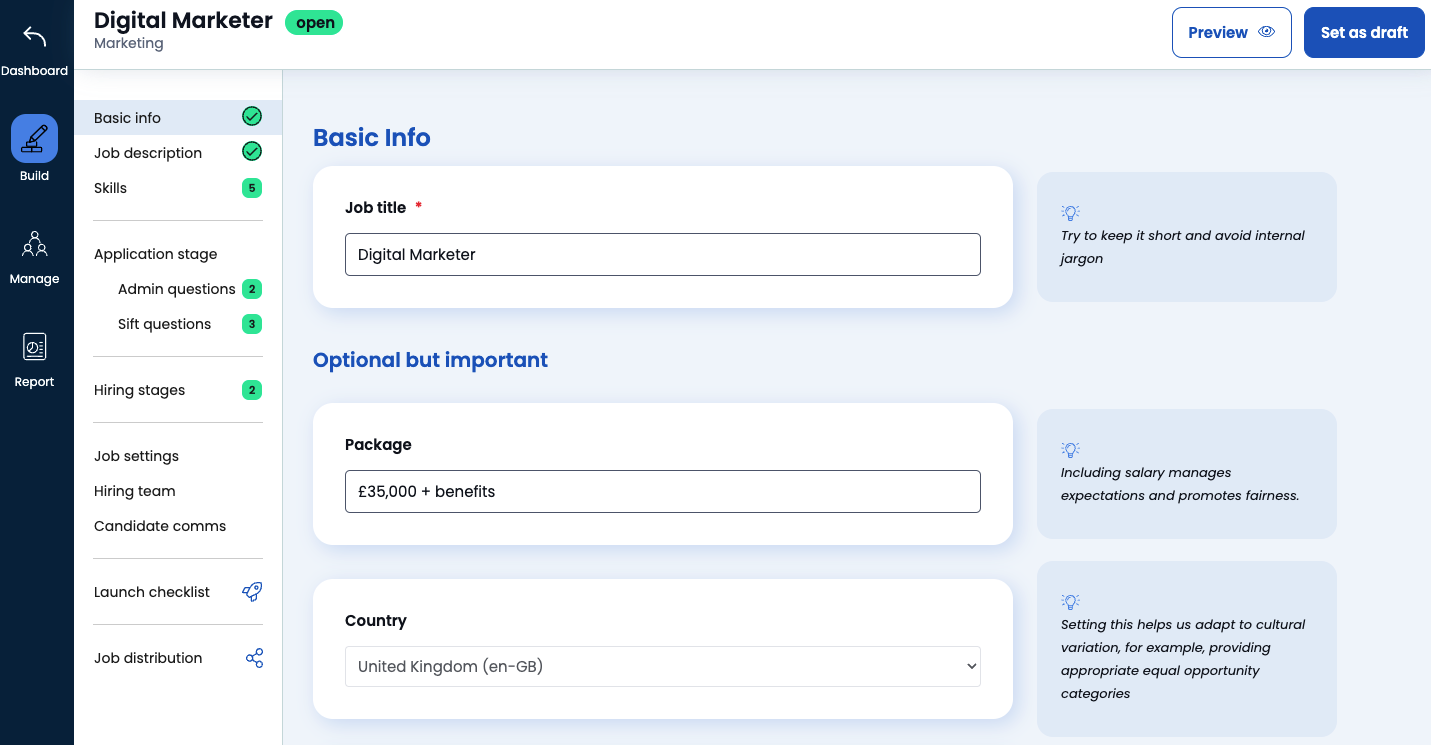This screenshot has height=745, width=1431.
Task: Click the lightbulb icon on the Package tip
Action: pos(1070,448)
